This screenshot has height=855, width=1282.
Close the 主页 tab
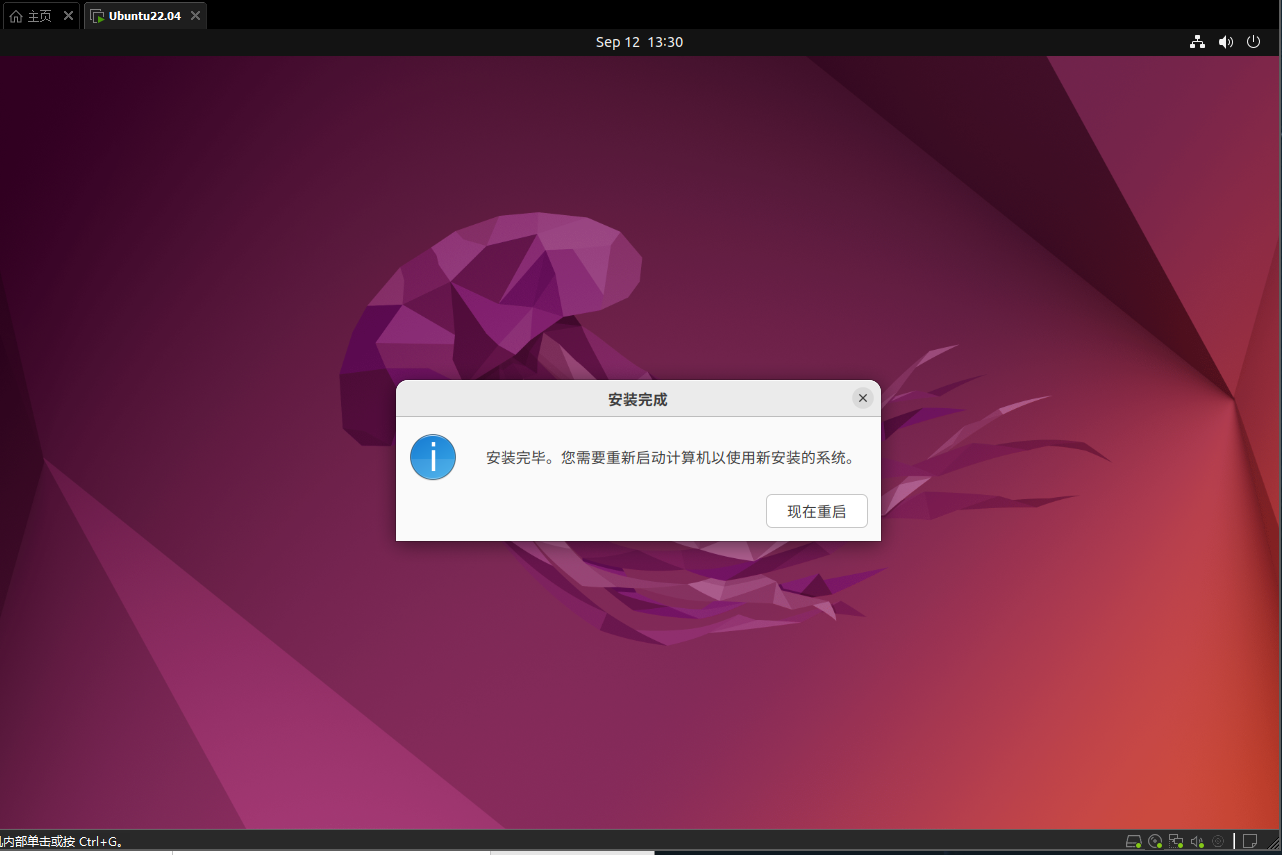coord(68,16)
